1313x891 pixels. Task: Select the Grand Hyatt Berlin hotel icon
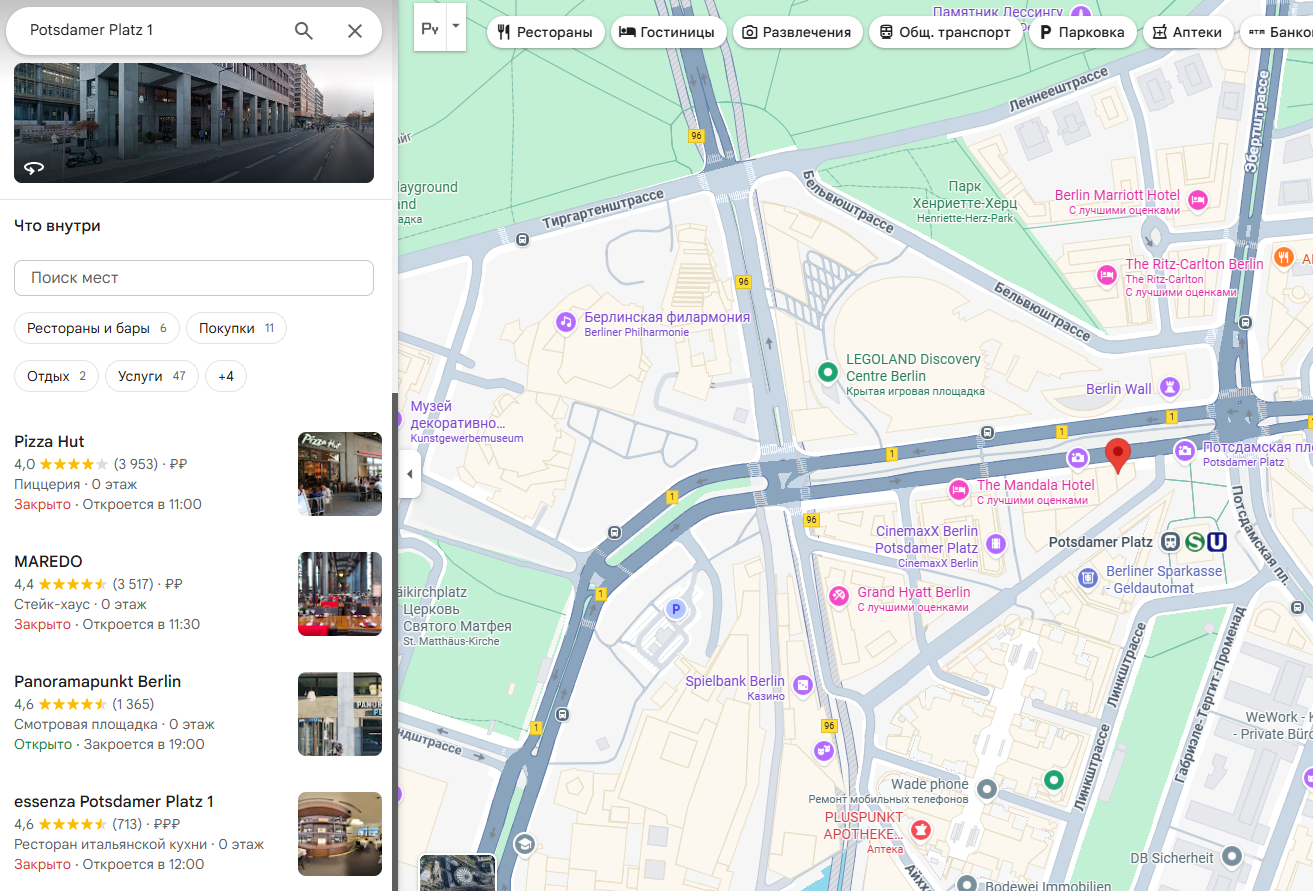click(838, 596)
